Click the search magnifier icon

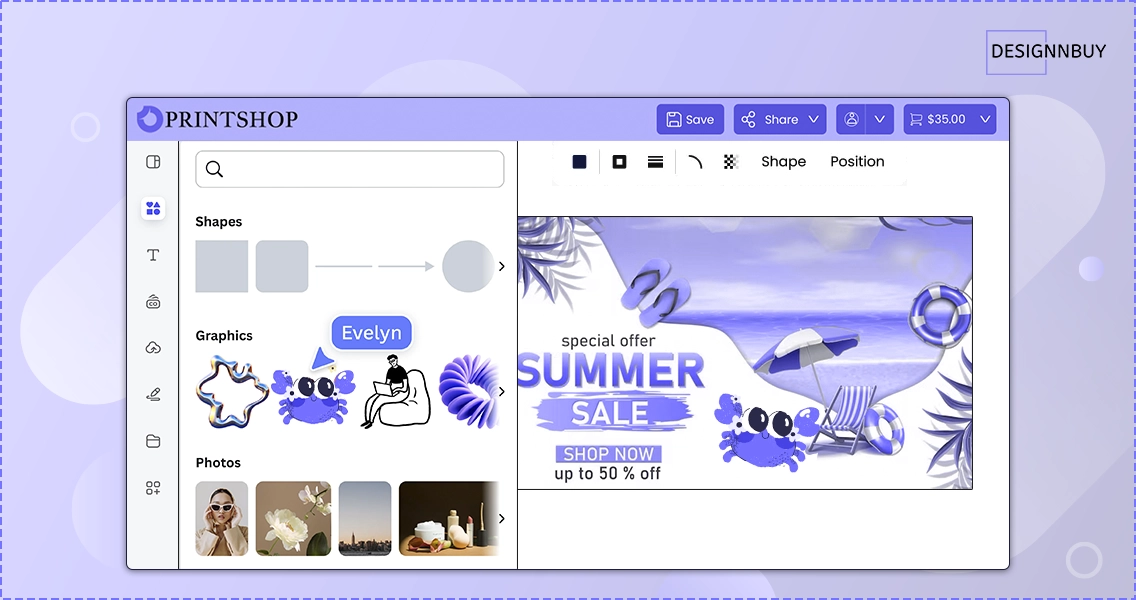214,170
